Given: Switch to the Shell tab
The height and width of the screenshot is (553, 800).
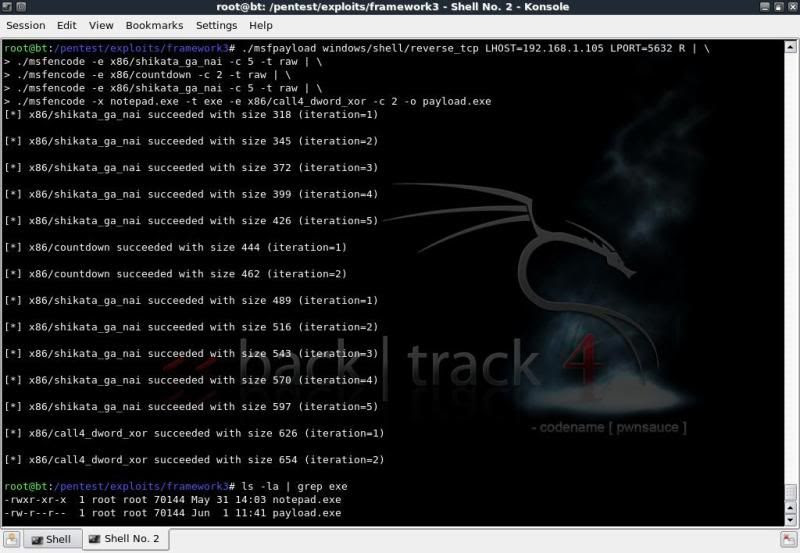Looking at the screenshot, I should (52, 539).
